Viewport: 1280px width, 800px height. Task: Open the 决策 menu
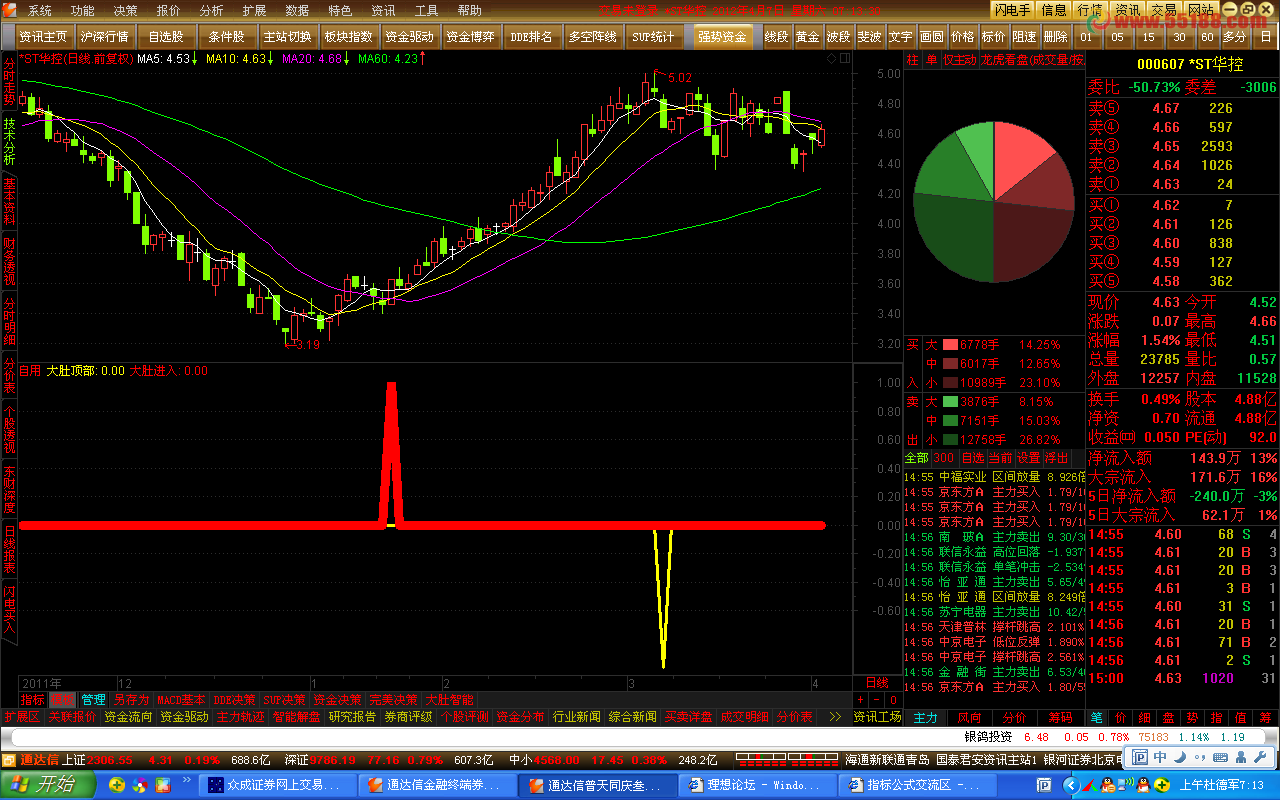coord(125,10)
